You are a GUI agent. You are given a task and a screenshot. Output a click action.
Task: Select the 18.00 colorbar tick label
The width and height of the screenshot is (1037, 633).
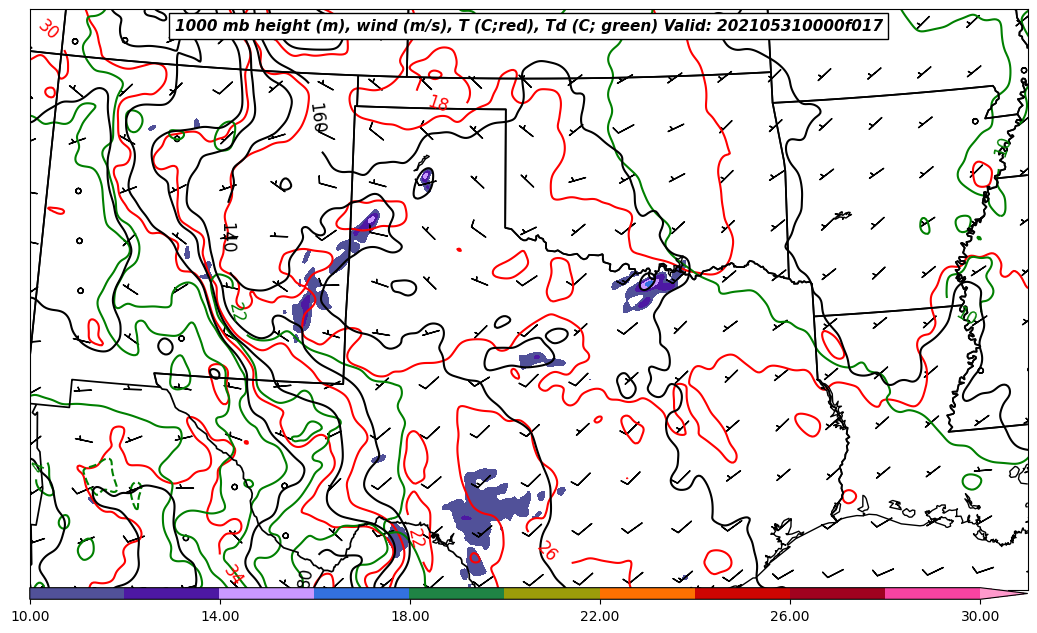tap(409, 616)
